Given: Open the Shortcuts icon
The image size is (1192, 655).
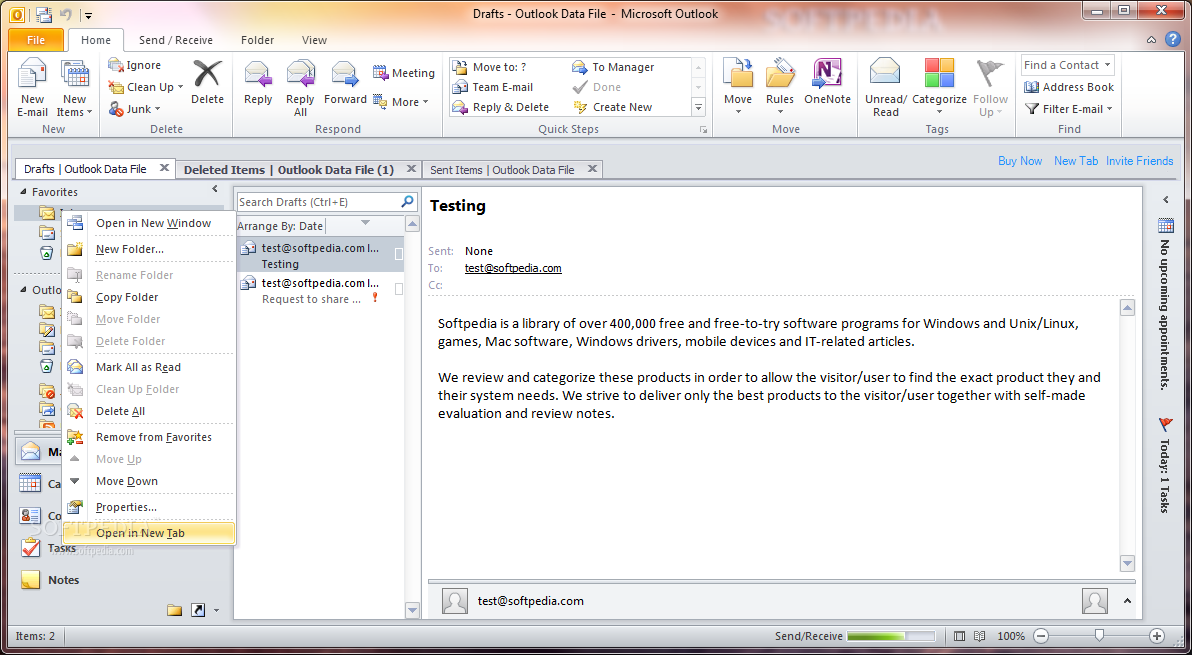Looking at the screenshot, I should click(198, 610).
